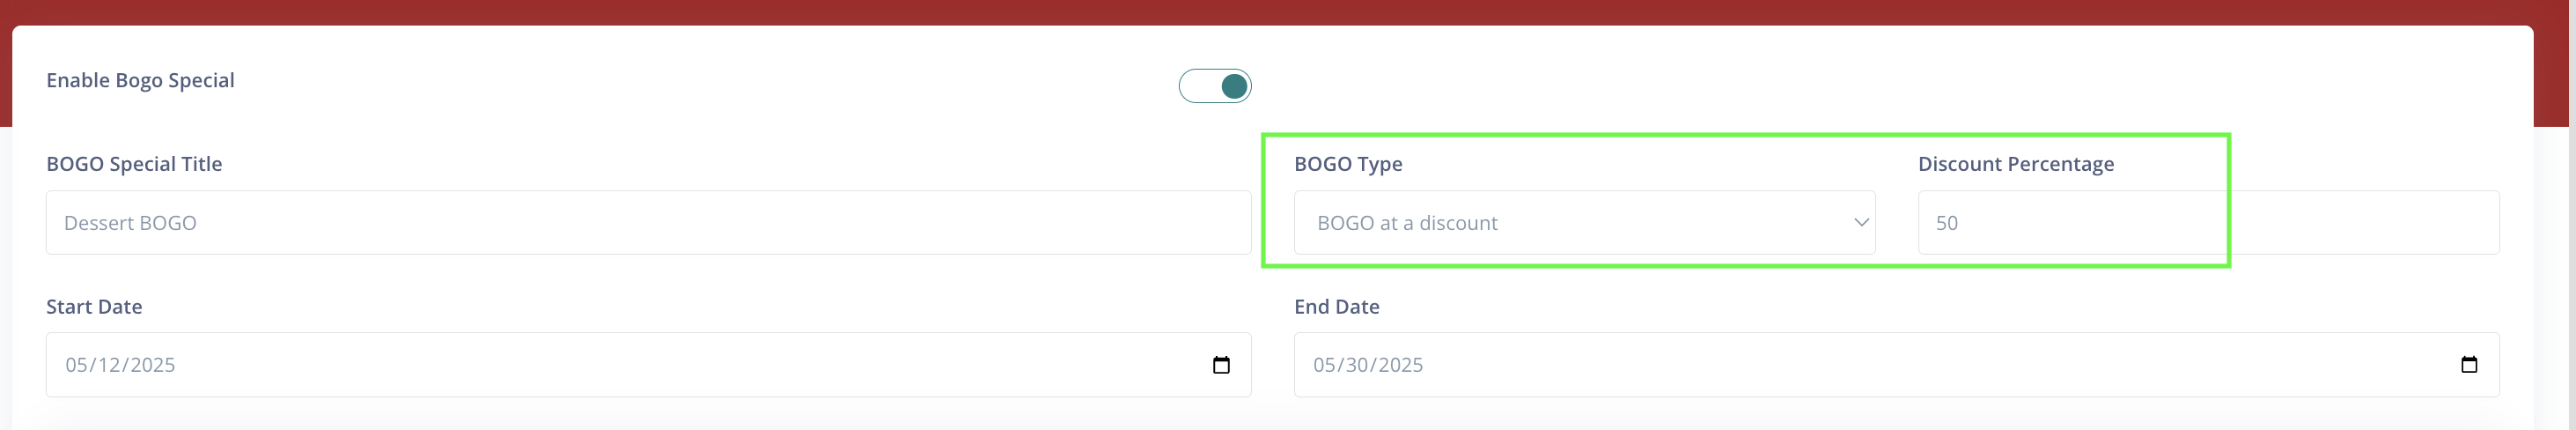Image resolution: width=2576 pixels, height=430 pixels.
Task: Click into the Discount Percentage field showing 50
Action: [2208, 223]
